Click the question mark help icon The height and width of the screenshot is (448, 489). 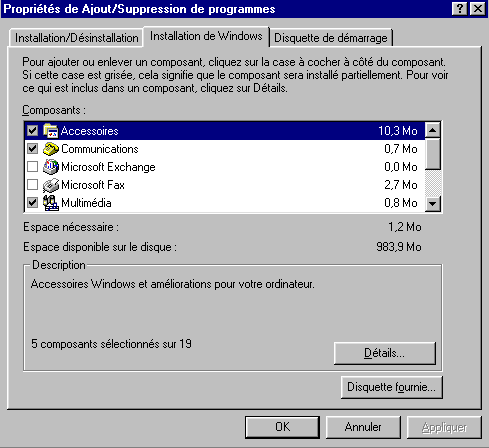tap(460, 8)
